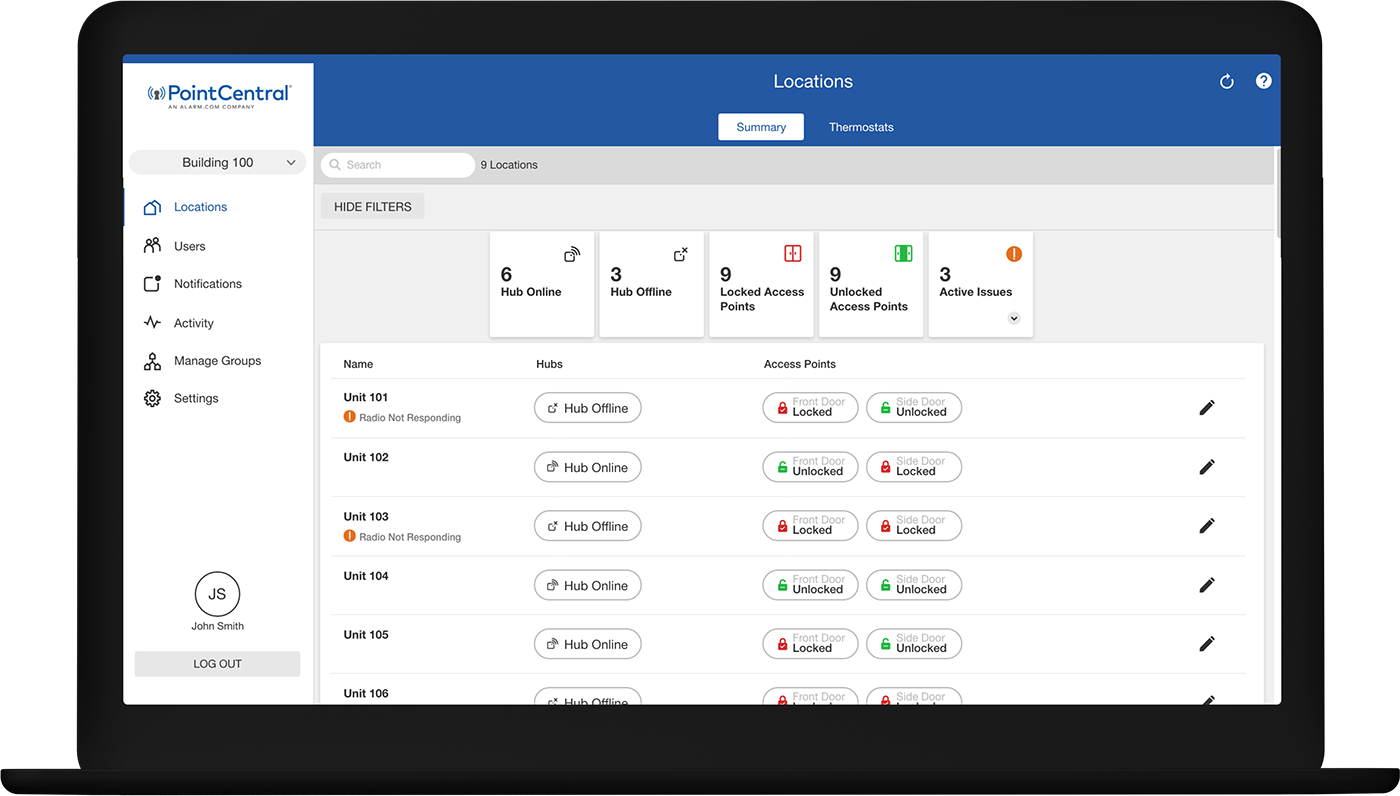Click the refresh icon in header
Screen dimensions: 1400x796
pyautogui.click(x=1227, y=82)
